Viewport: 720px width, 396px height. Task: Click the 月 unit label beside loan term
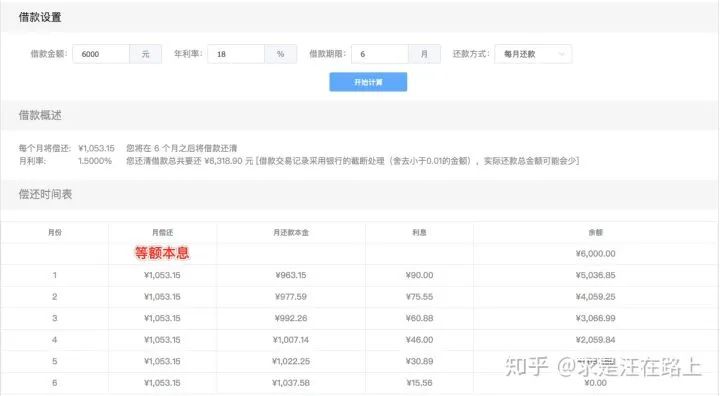pos(424,54)
